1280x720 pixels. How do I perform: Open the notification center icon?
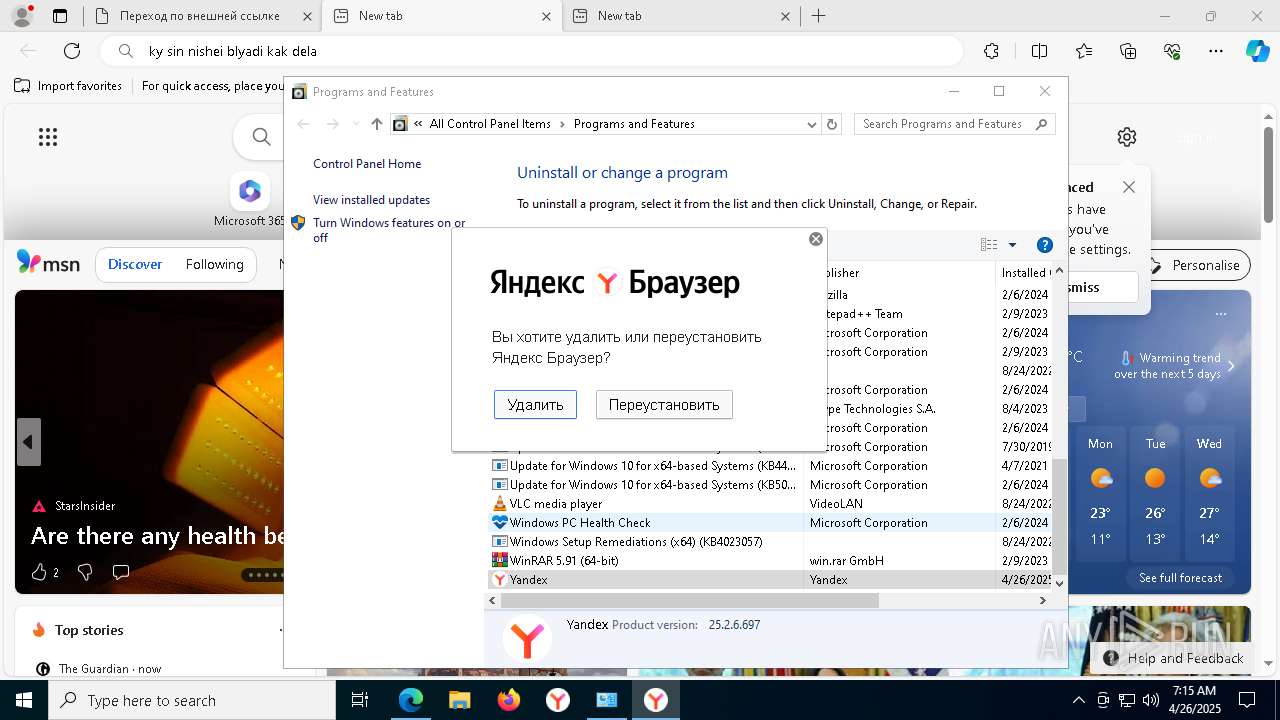click(x=1247, y=700)
